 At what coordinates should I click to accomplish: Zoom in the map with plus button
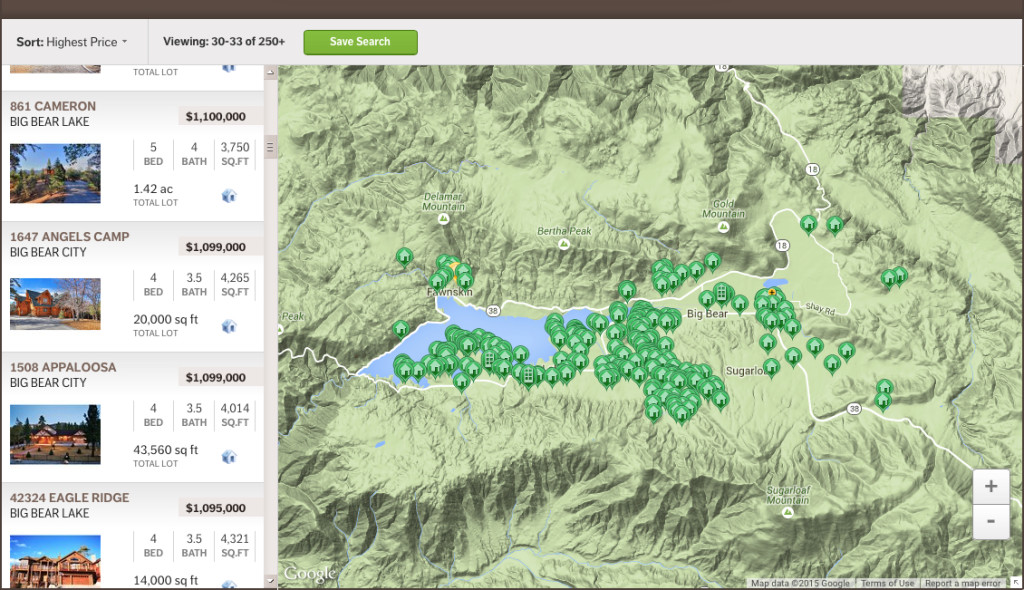(991, 486)
